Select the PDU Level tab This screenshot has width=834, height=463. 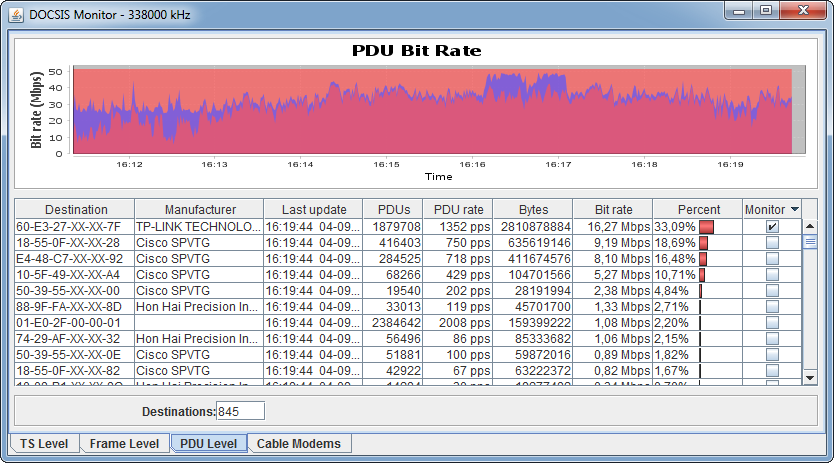pos(208,443)
